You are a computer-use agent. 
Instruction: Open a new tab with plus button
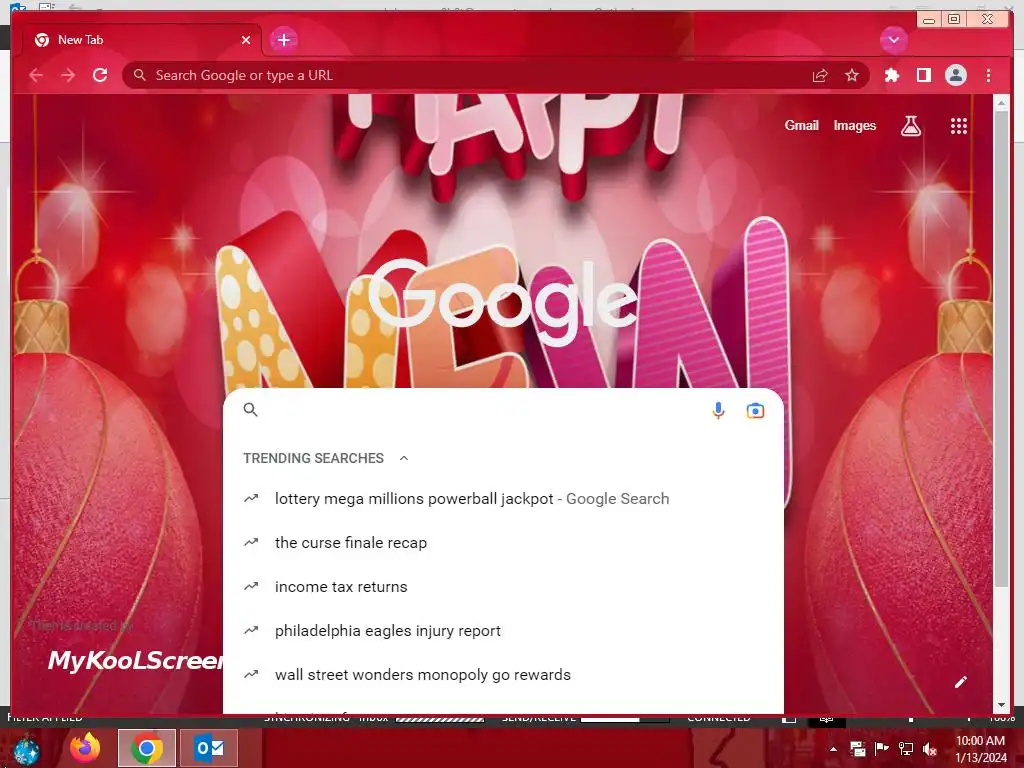283,40
